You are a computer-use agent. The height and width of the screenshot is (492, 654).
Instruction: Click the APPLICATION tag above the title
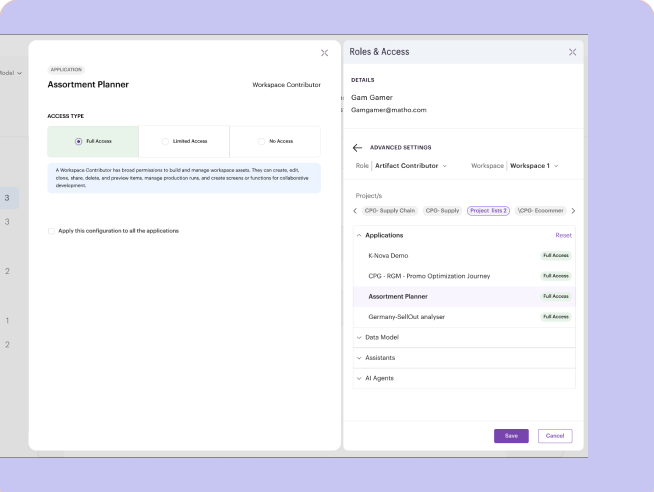(66, 70)
